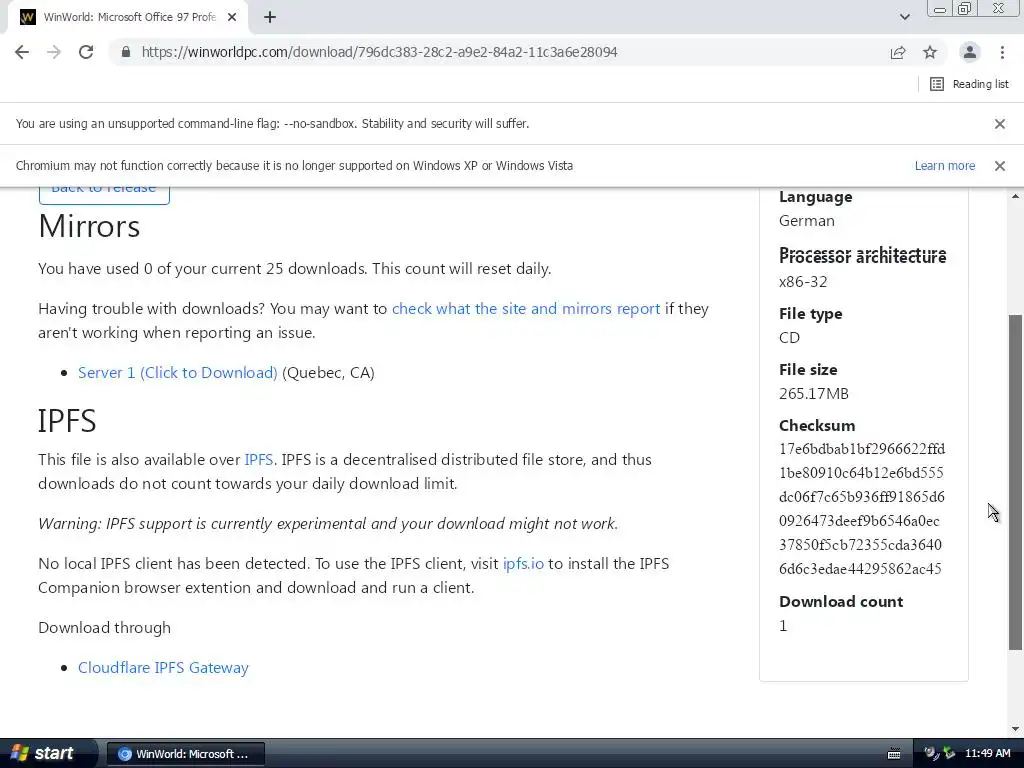1024x768 pixels.
Task: Minimize the Chromium window
Action: coord(940,9)
